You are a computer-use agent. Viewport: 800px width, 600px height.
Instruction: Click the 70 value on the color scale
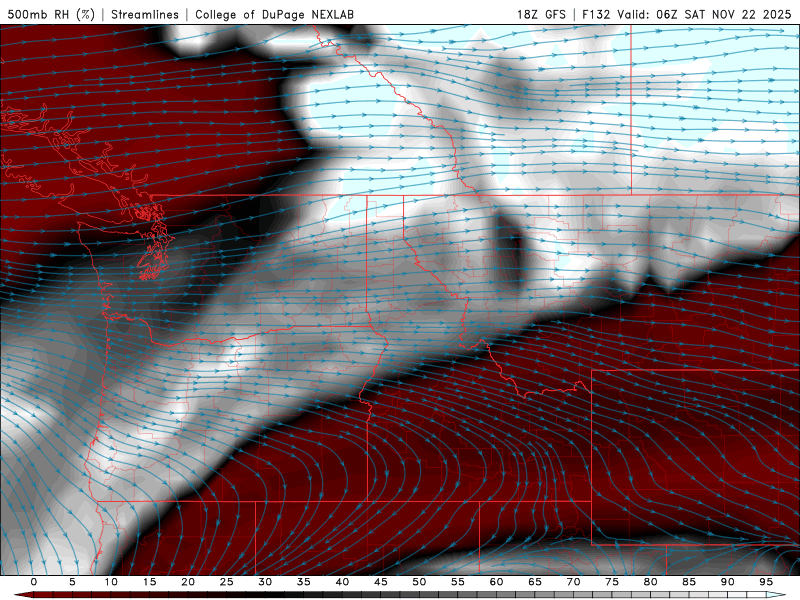click(573, 582)
